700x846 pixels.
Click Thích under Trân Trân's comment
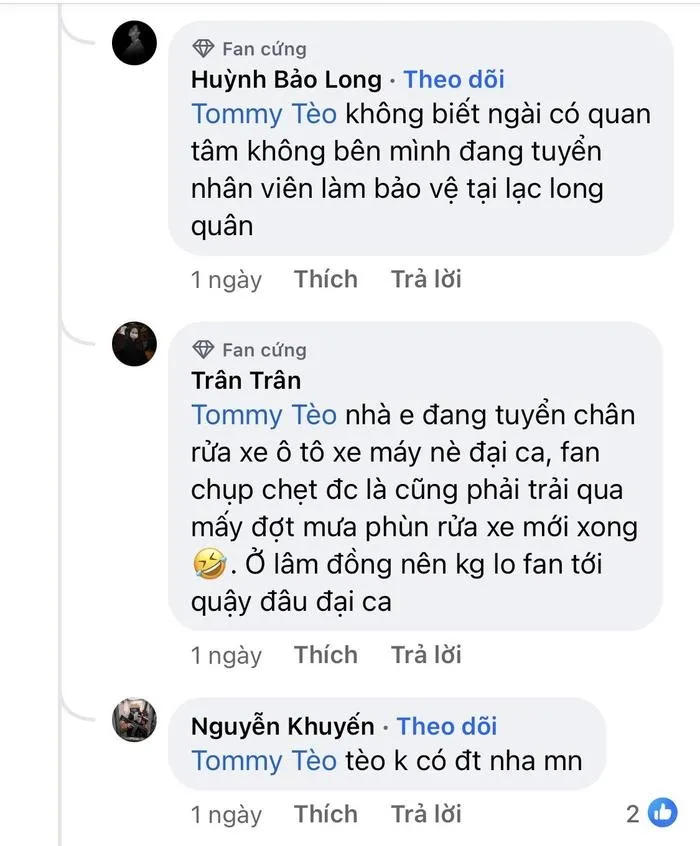point(326,655)
